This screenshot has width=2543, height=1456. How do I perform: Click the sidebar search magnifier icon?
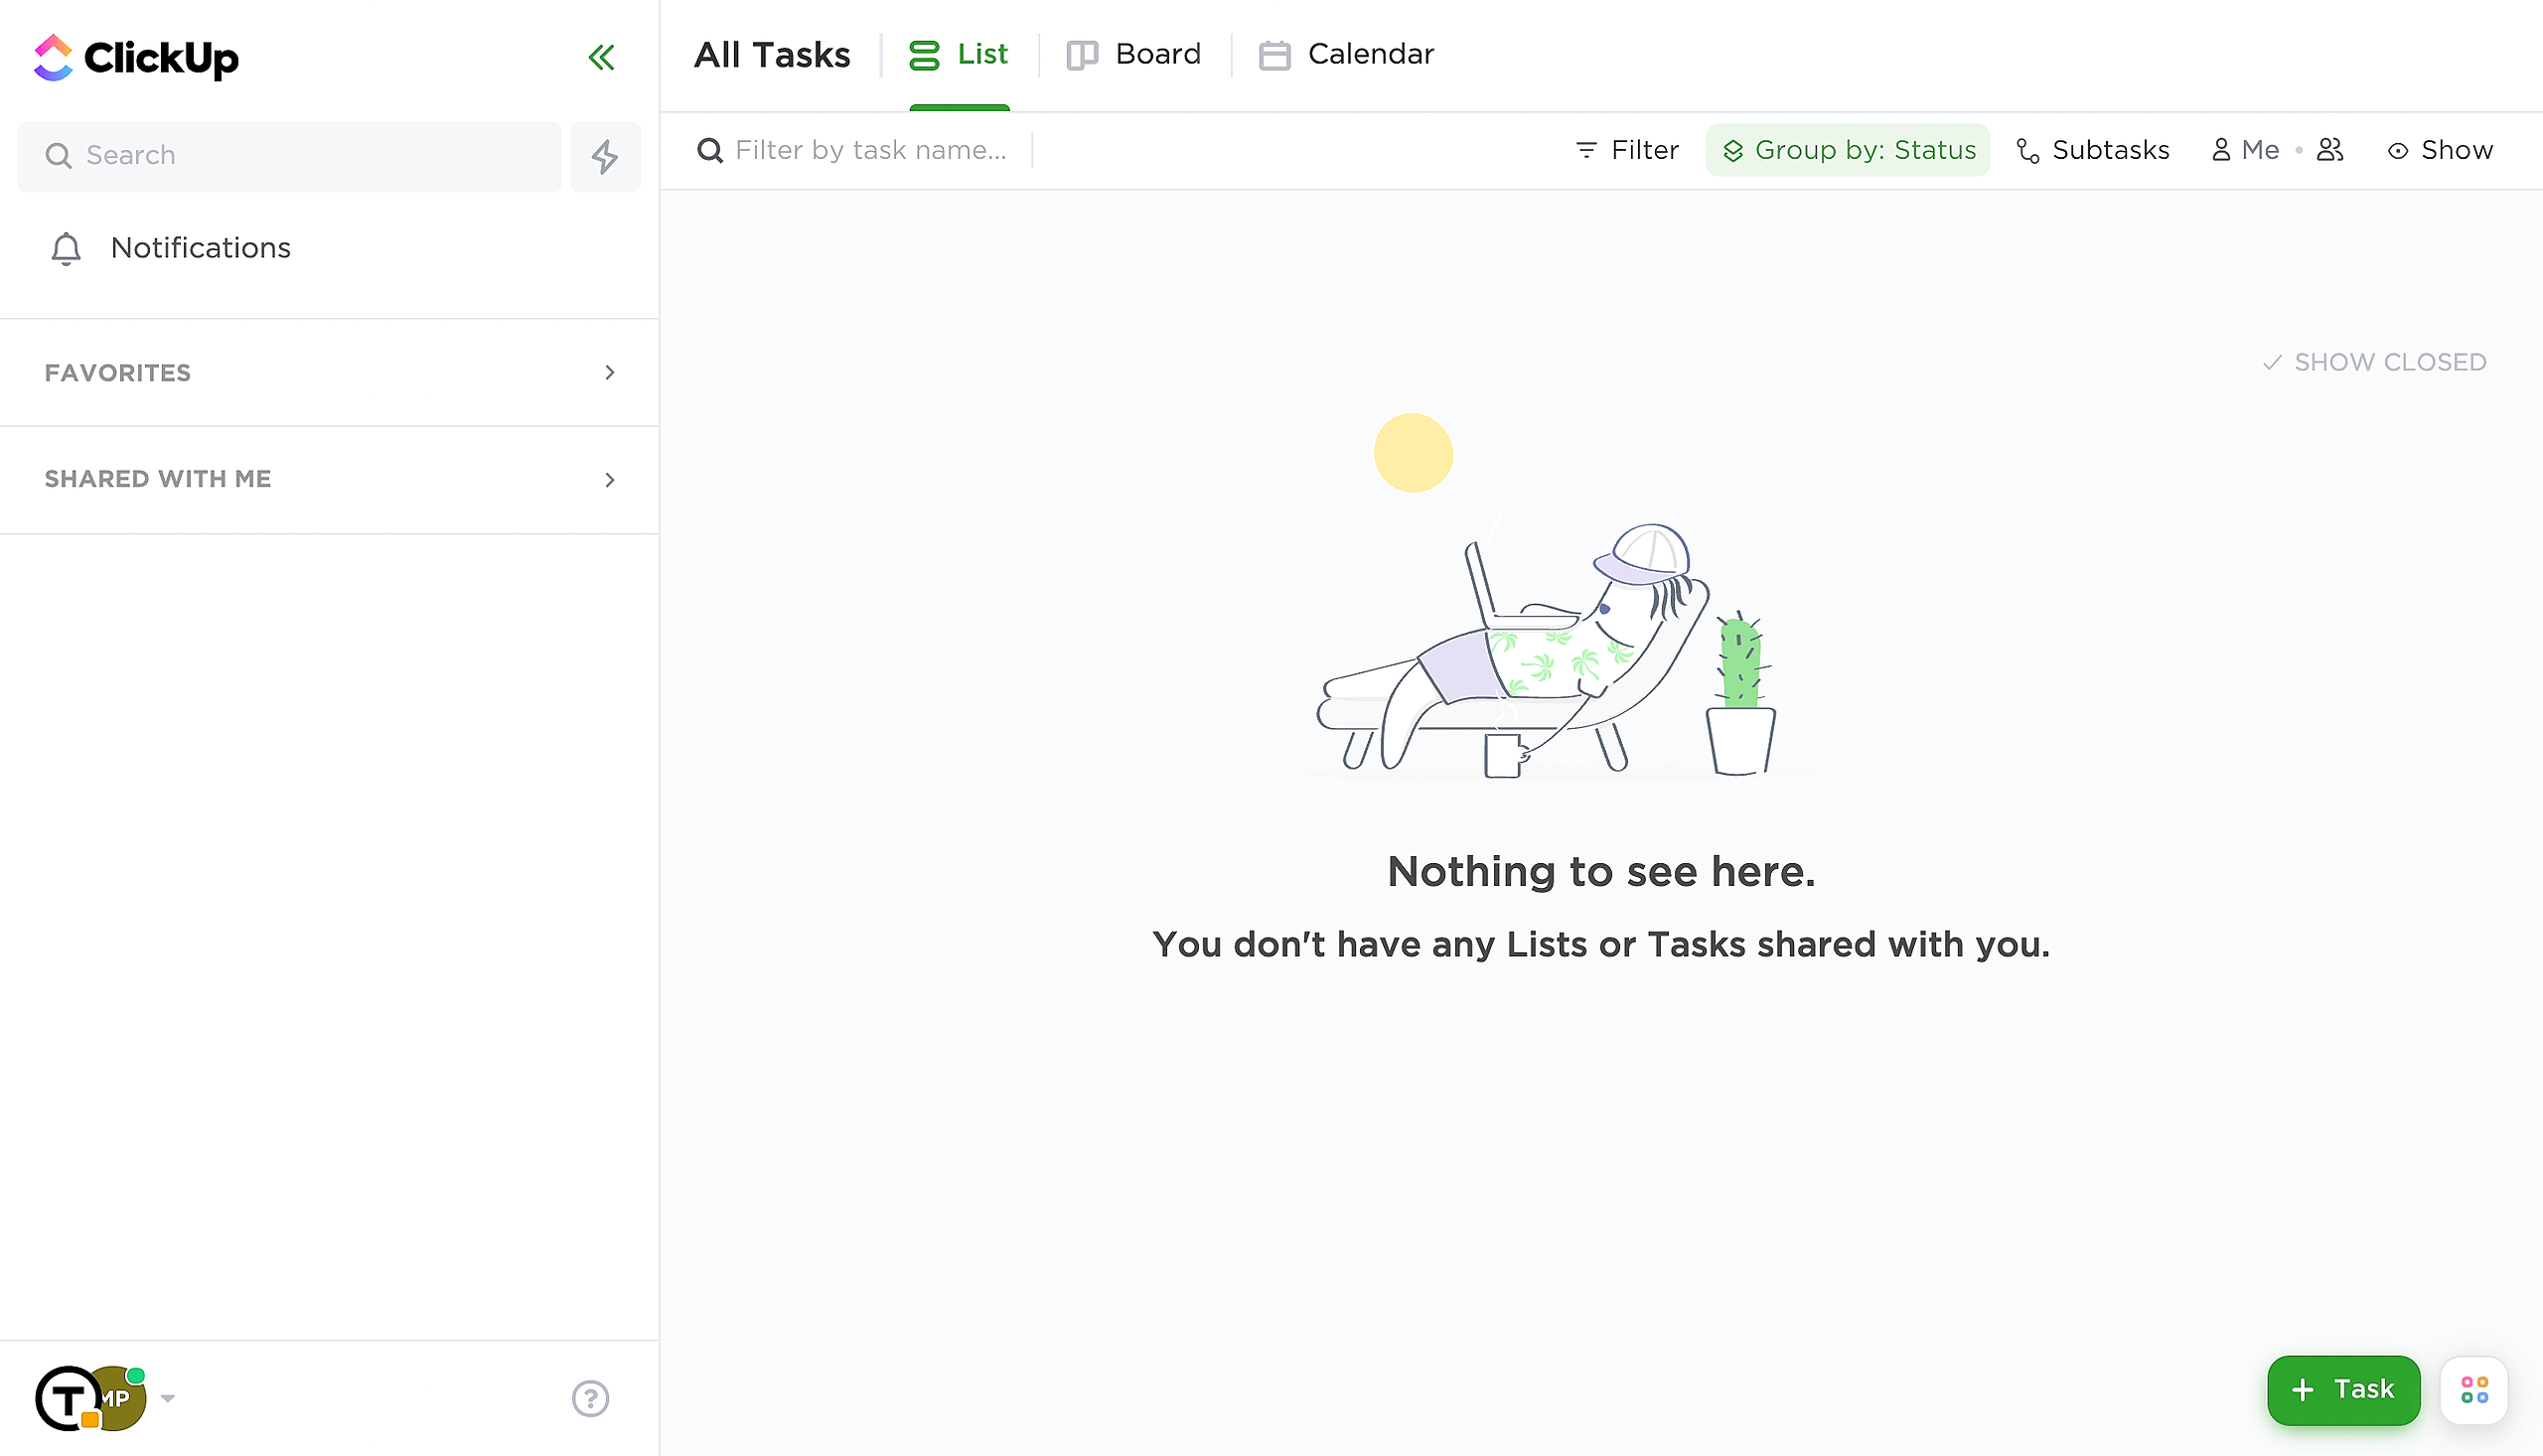click(58, 156)
